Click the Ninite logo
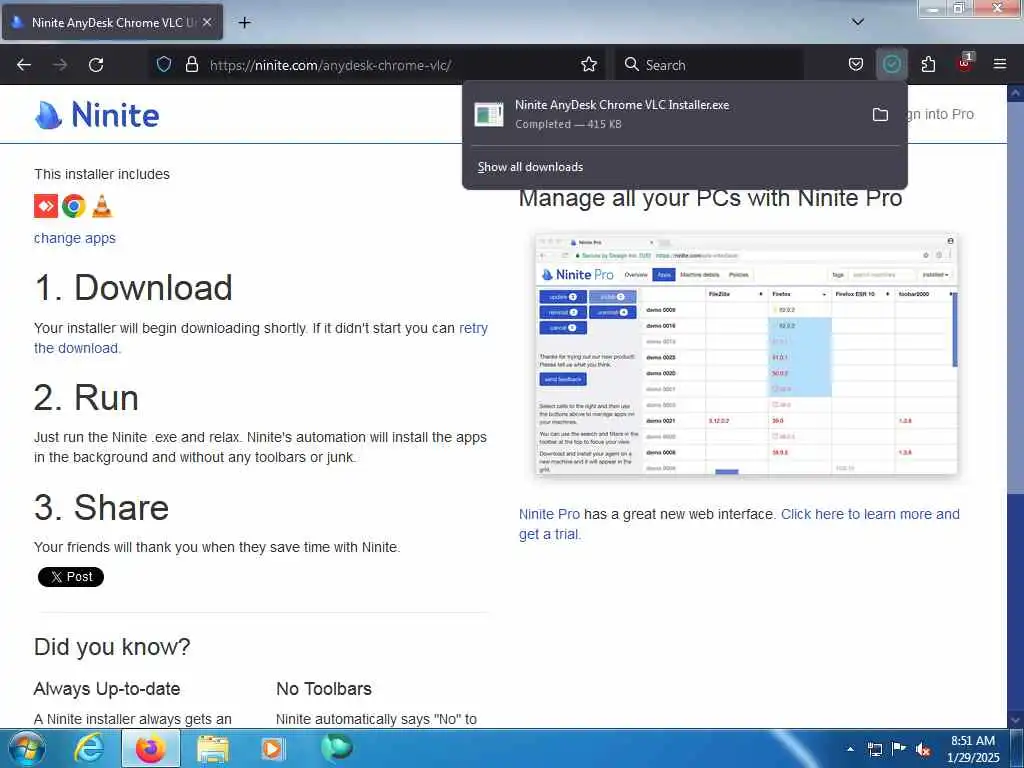Viewport: 1024px width, 768px height. tap(97, 115)
